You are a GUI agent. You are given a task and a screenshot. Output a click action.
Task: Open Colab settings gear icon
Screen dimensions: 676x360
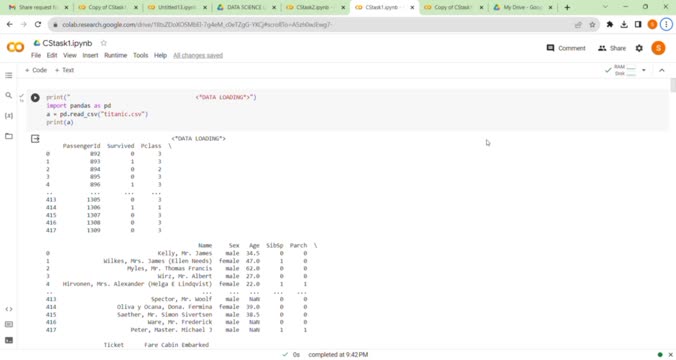pyautogui.click(x=639, y=48)
